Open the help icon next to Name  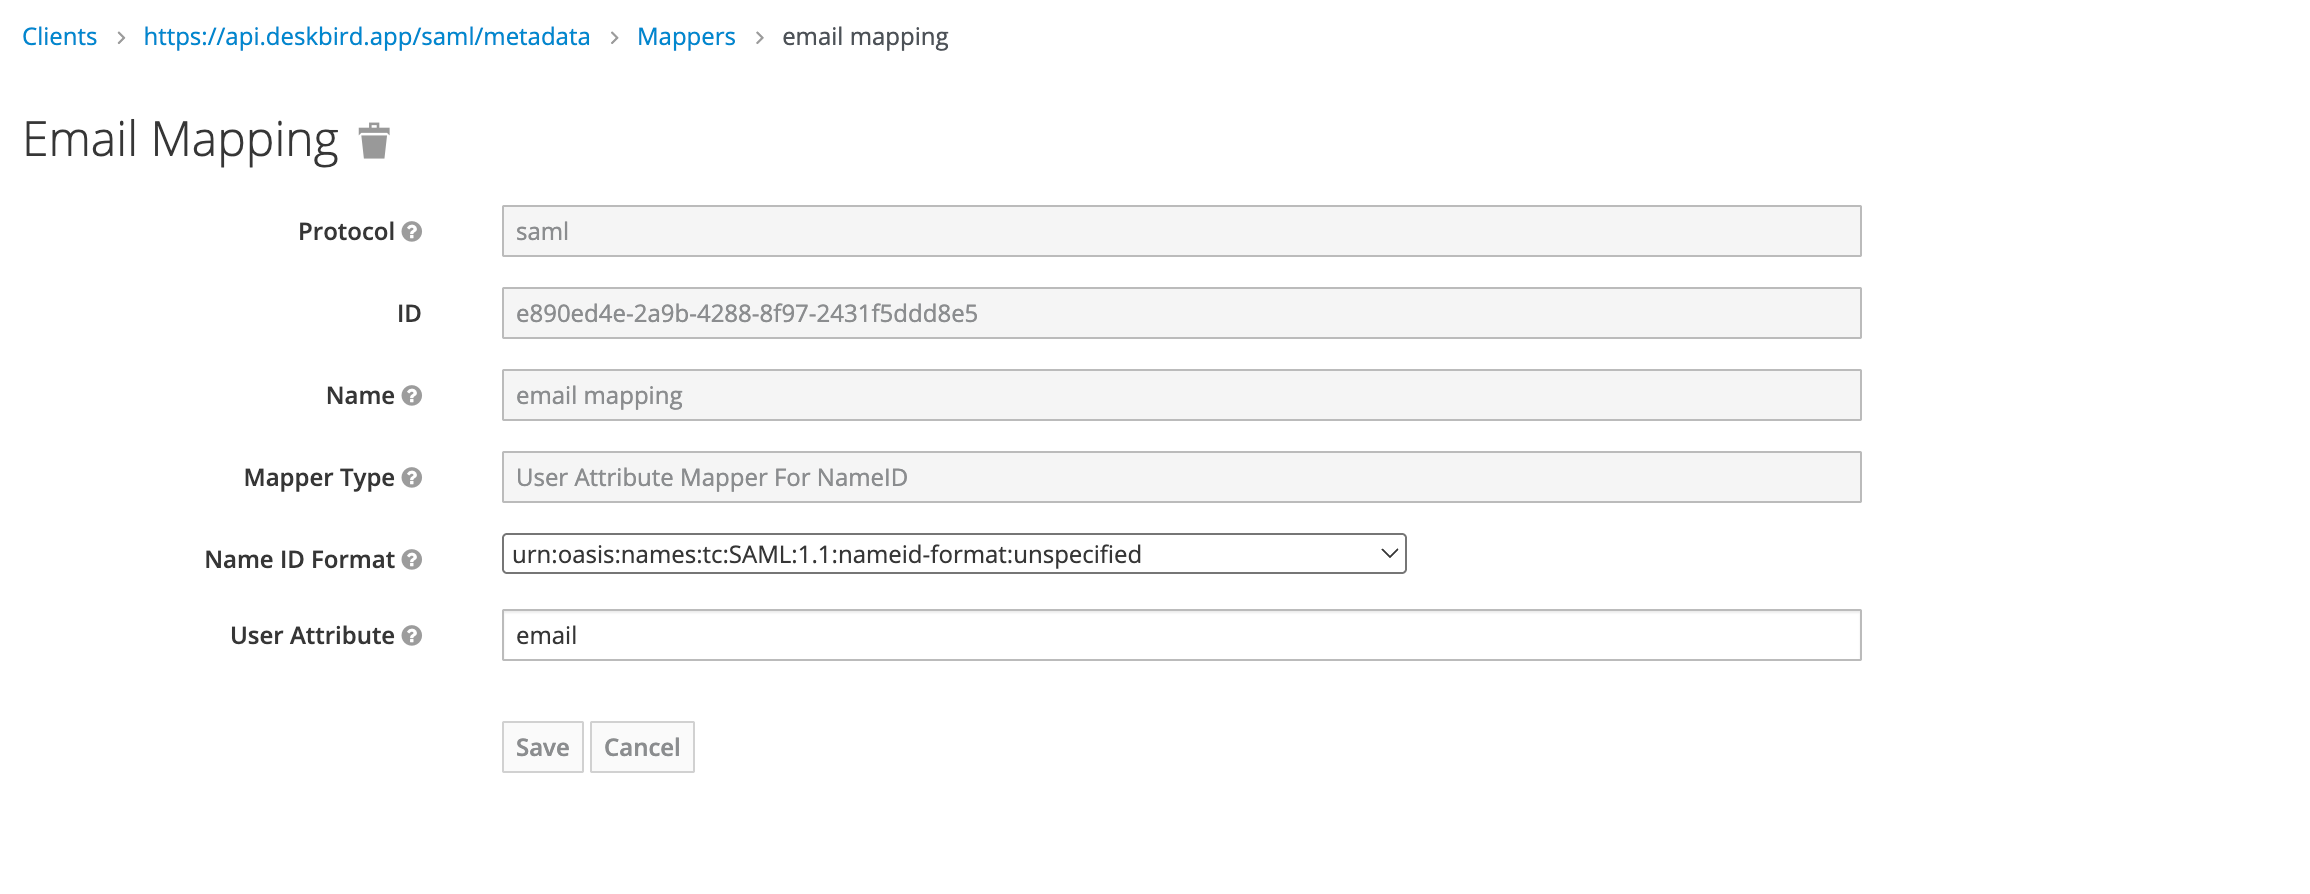click(x=412, y=396)
